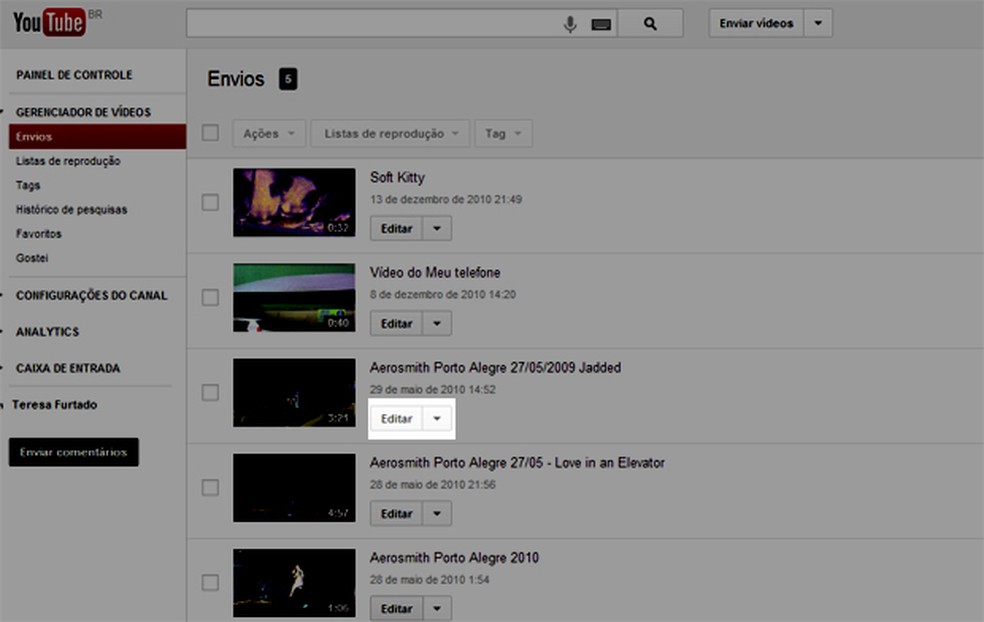Open the arrow next to Enviar vídeos
Viewport: 984px width, 622px height.
pos(818,23)
